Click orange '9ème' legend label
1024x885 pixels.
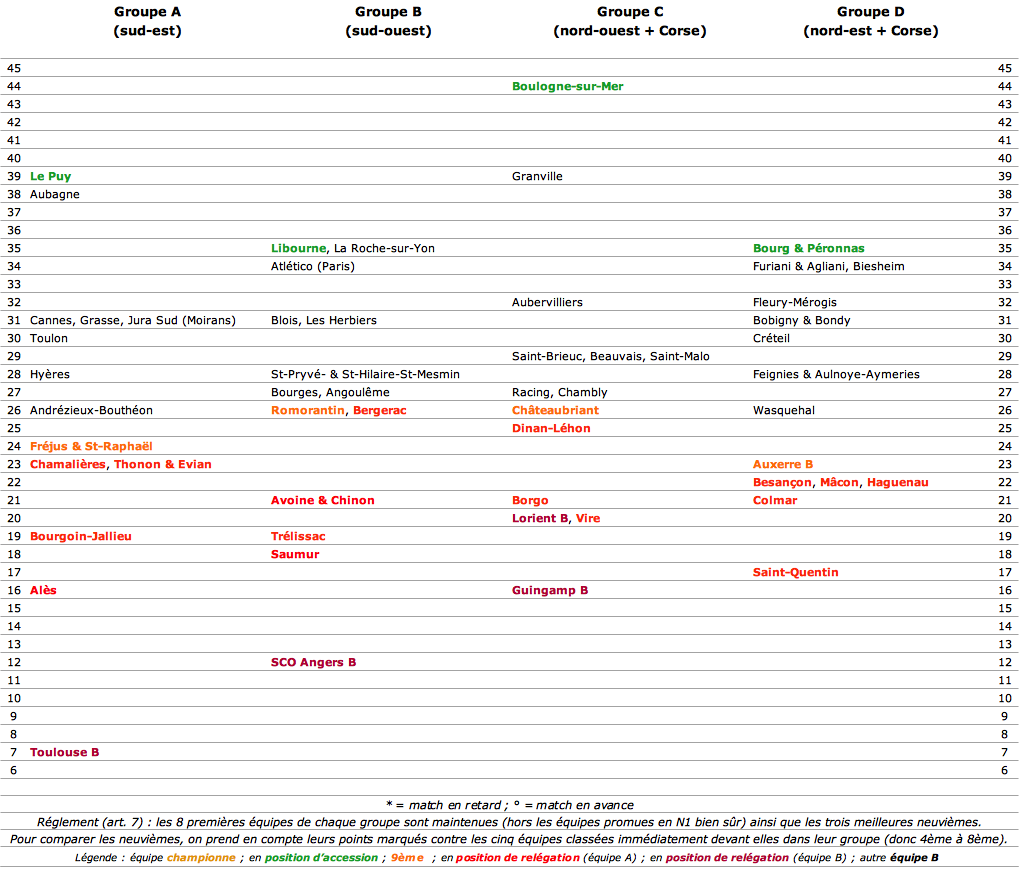click(408, 858)
